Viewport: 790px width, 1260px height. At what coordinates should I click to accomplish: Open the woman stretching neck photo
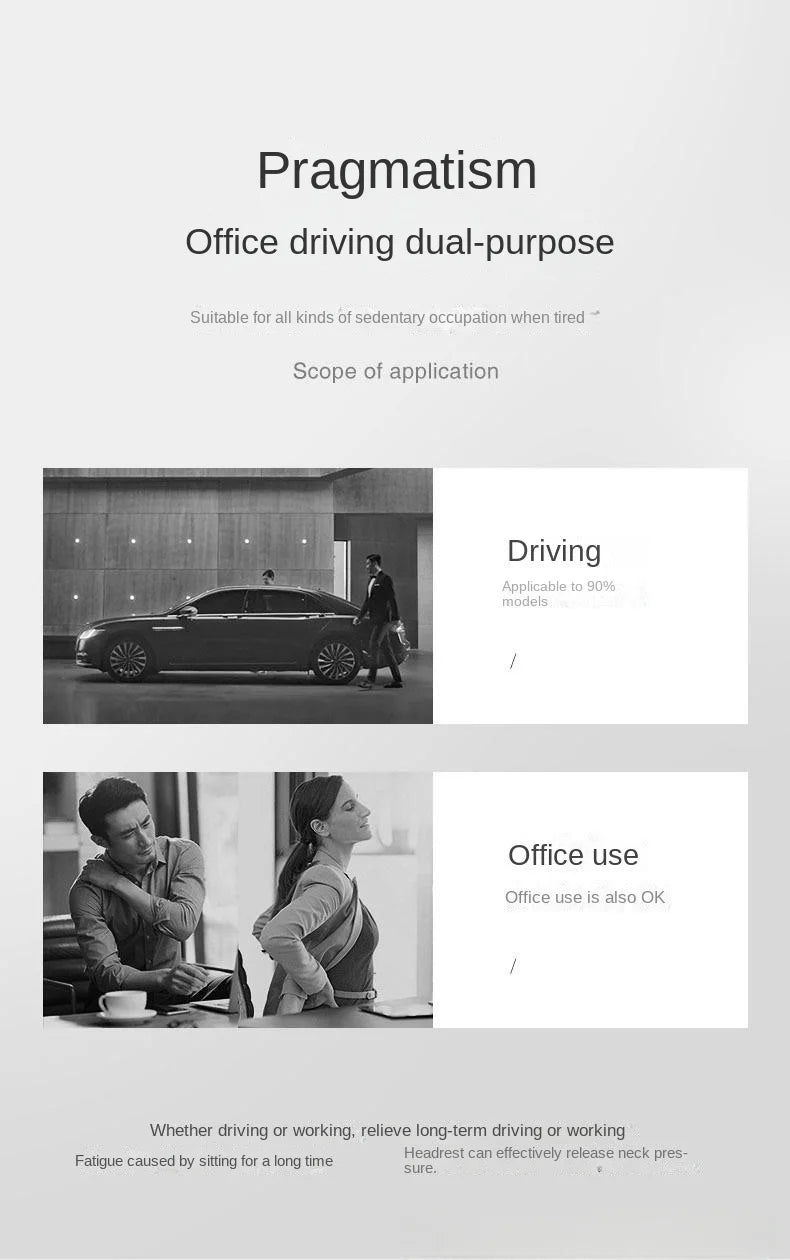click(x=335, y=900)
